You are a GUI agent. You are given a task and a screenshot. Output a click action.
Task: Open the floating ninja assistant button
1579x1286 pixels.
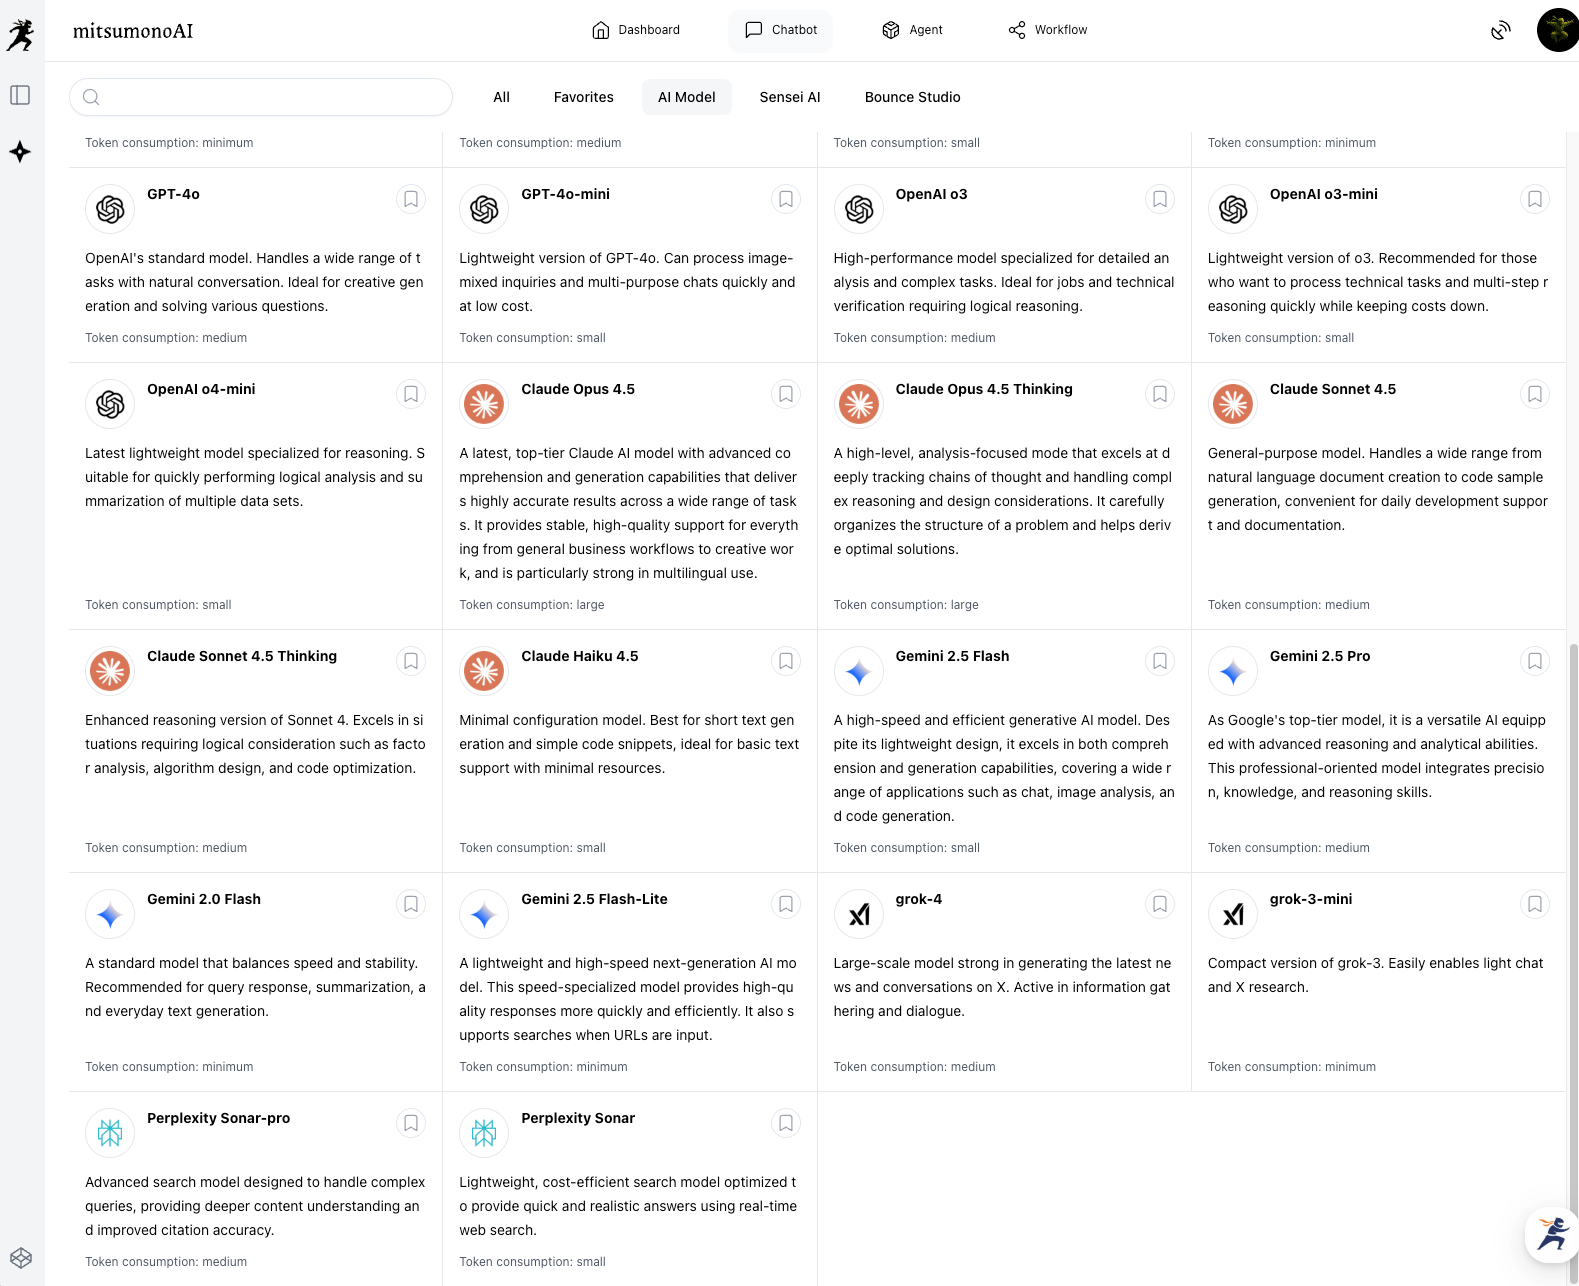click(1552, 1233)
